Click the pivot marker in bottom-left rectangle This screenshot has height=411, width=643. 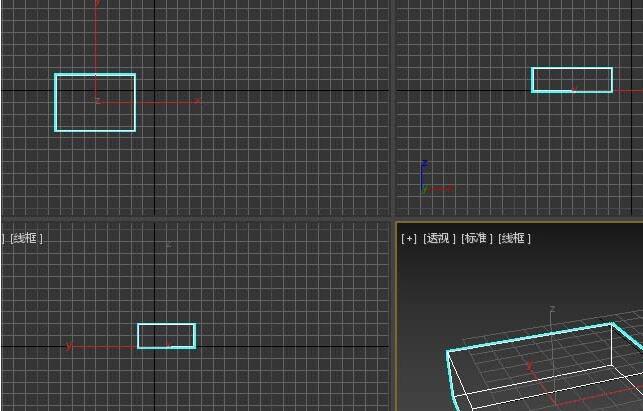(172, 346)
